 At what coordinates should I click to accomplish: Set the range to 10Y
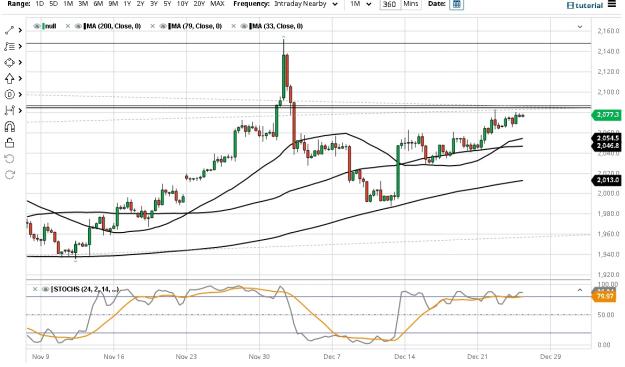click(183, 4)
